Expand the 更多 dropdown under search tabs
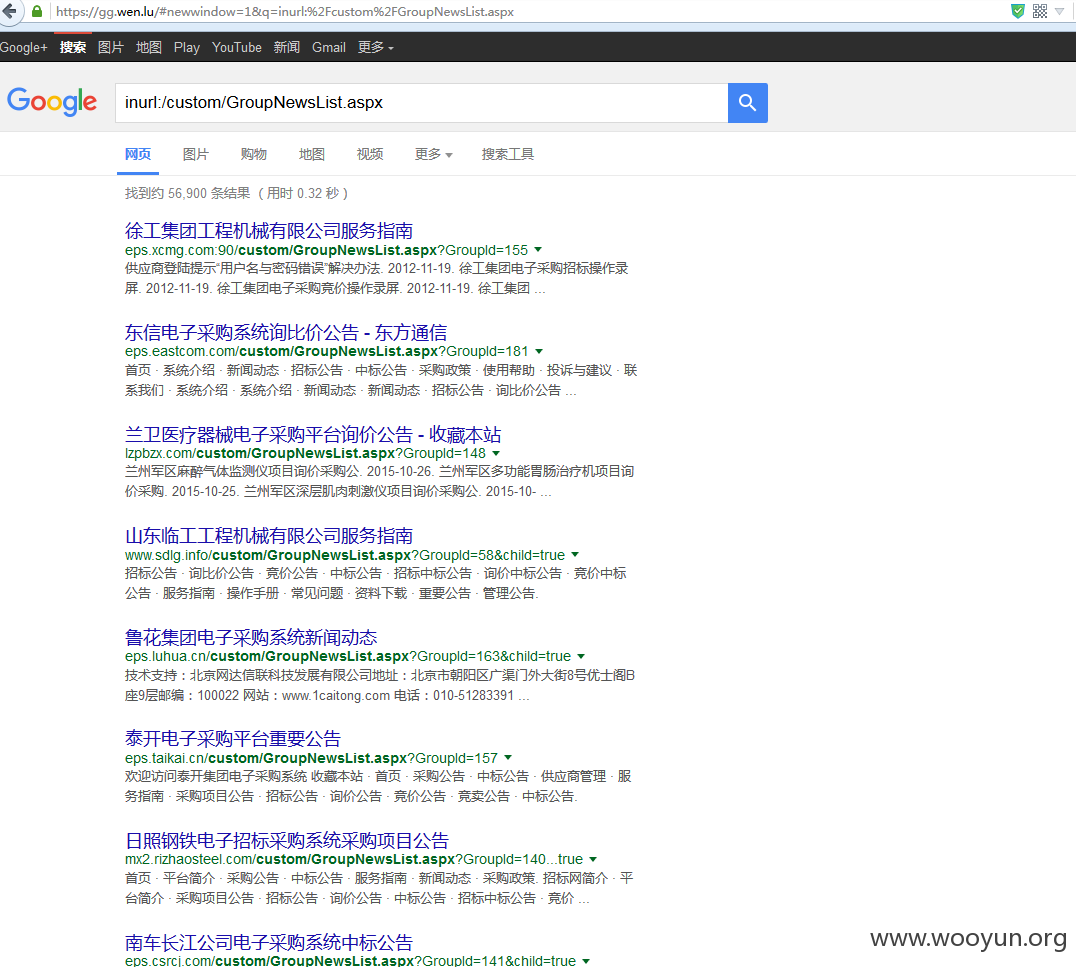 tap(434, 154)
